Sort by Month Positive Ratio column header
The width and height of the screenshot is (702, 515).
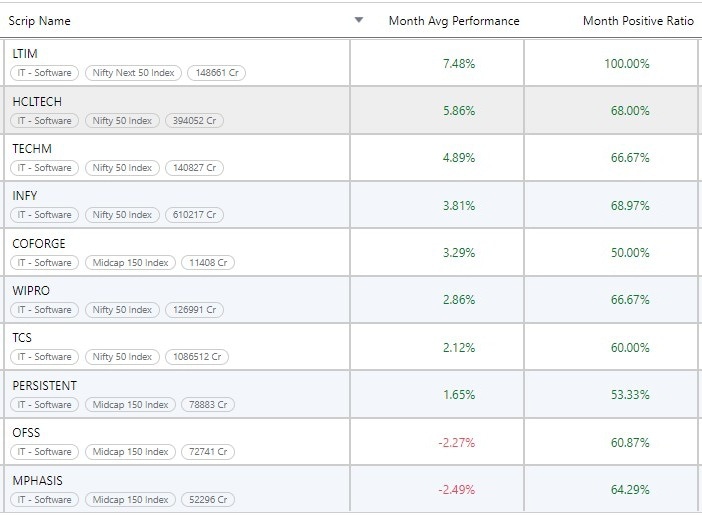pyautogui.click(x=637, y=21)
